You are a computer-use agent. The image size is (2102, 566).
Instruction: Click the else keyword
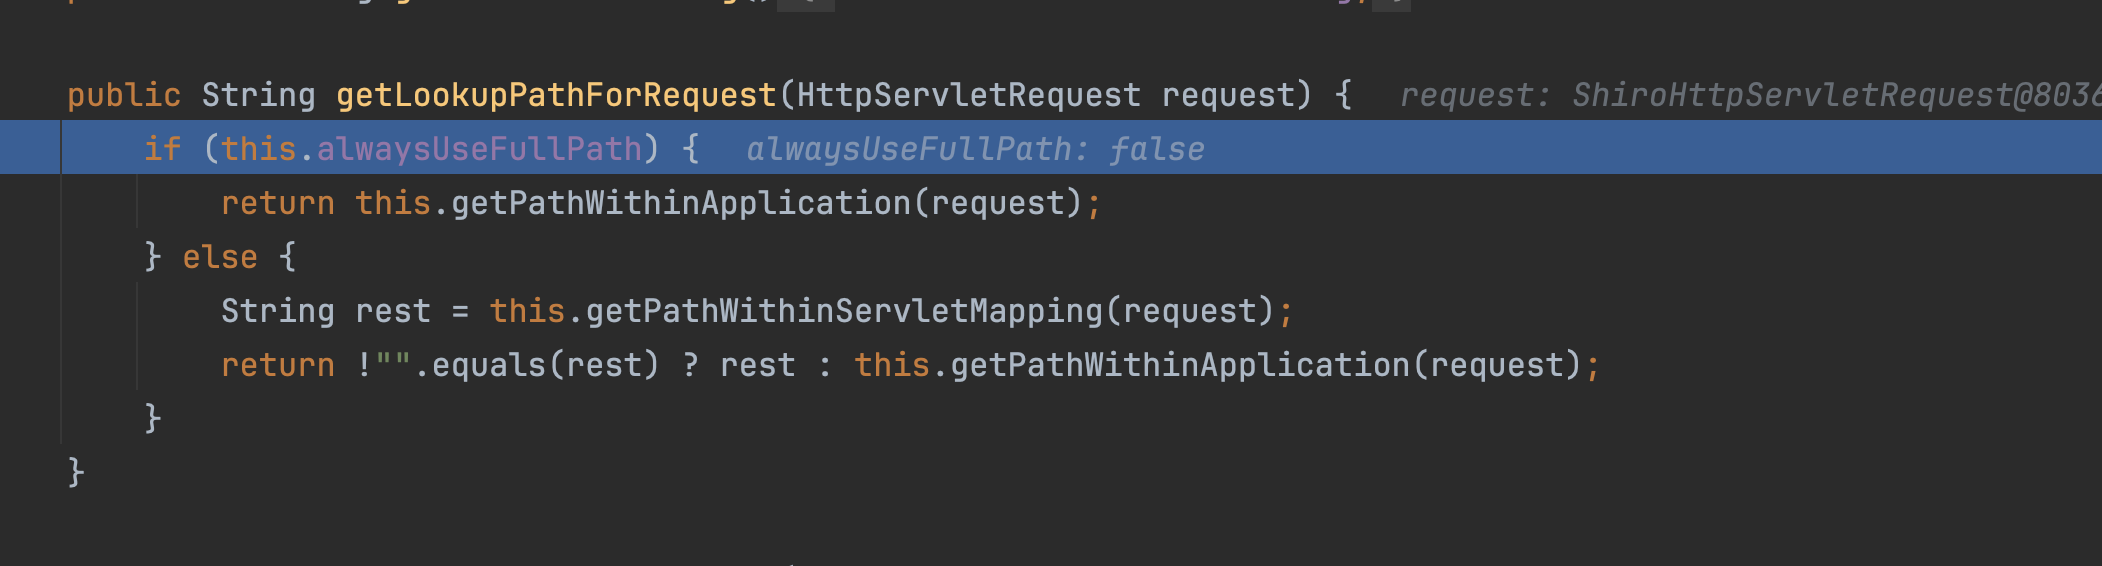220,257
